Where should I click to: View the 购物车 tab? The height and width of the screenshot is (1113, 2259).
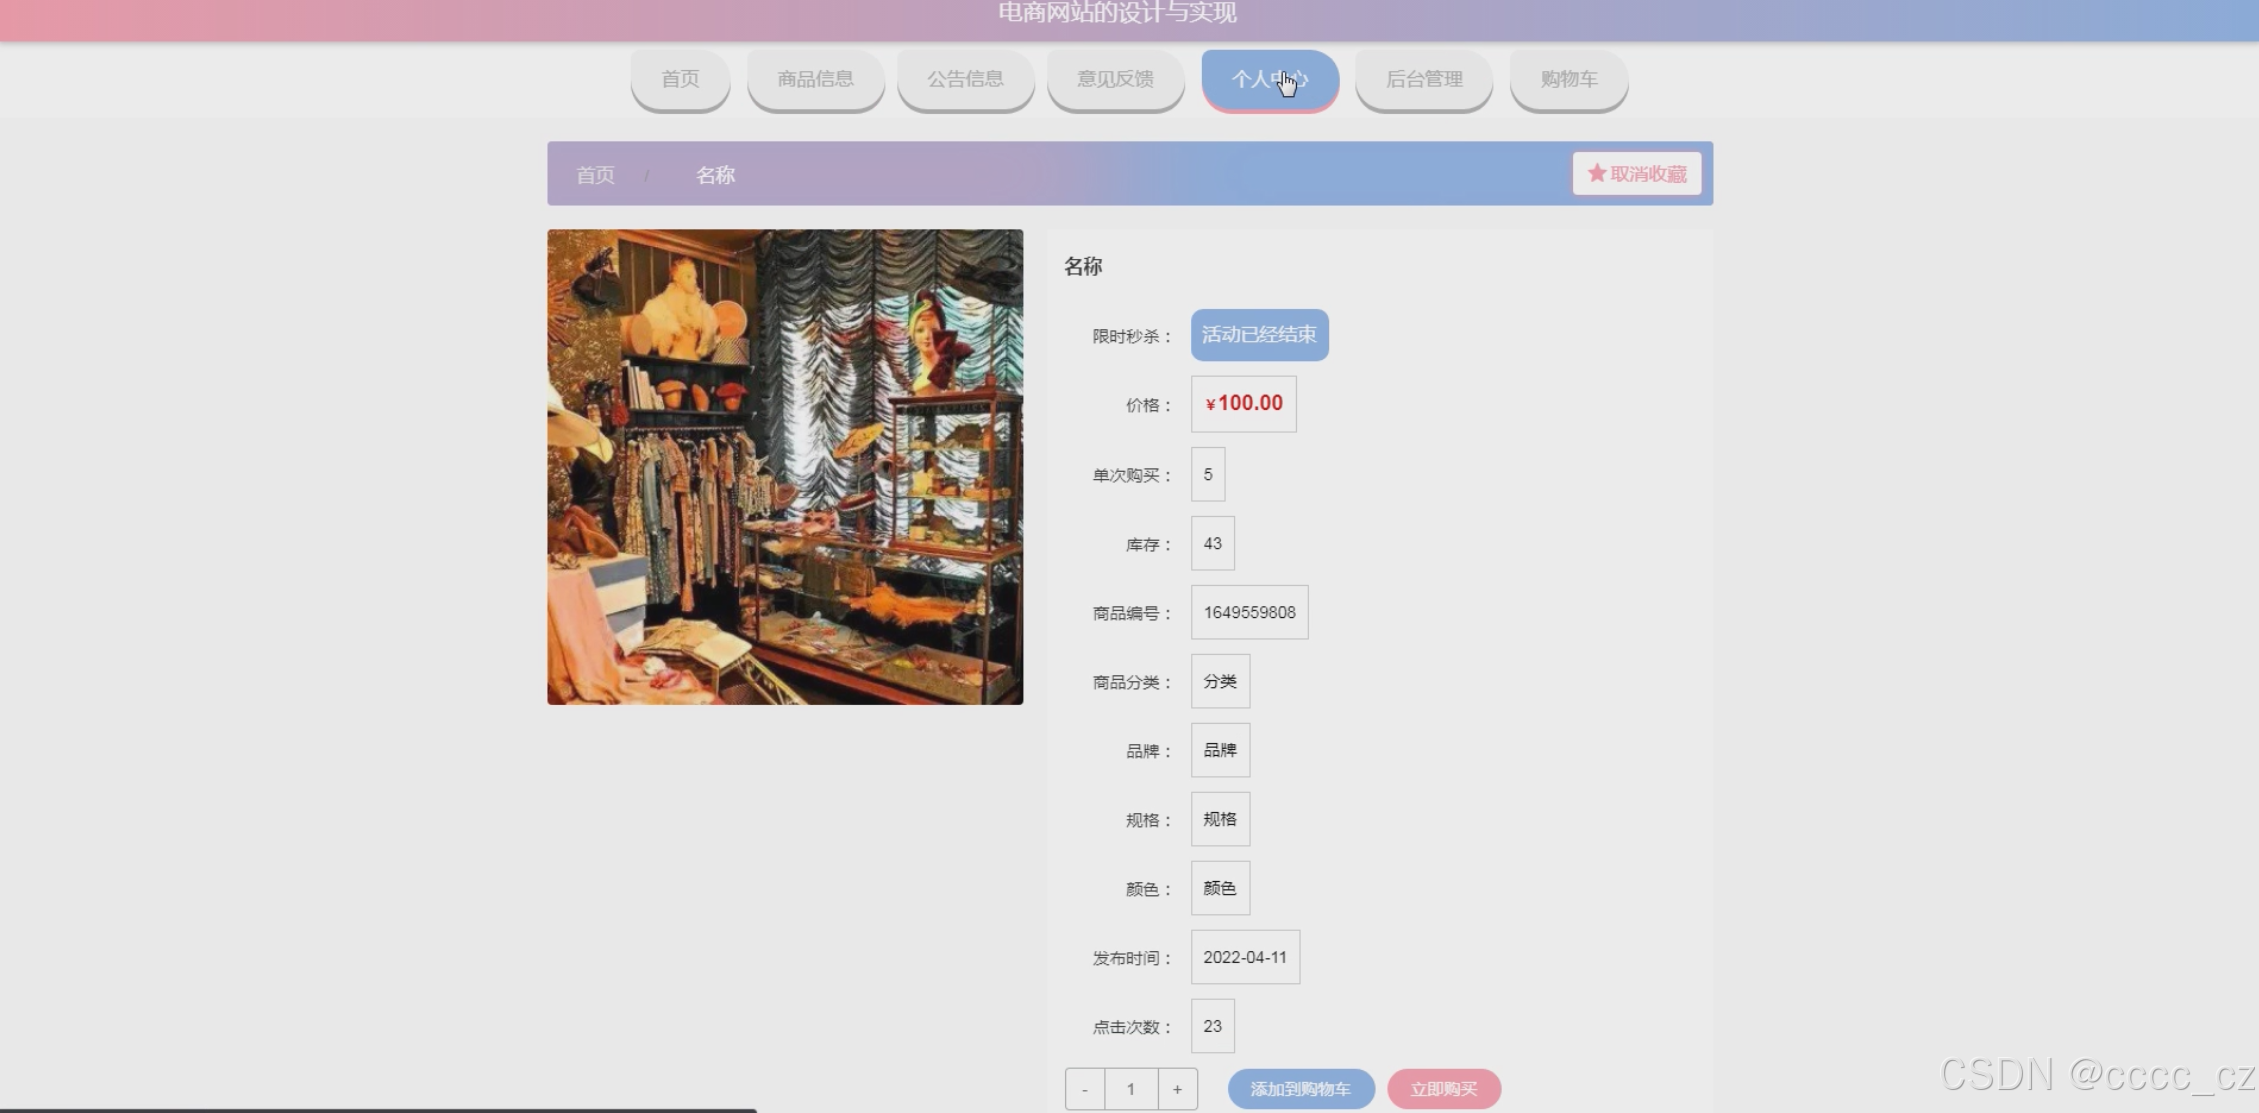[1568, 79]
